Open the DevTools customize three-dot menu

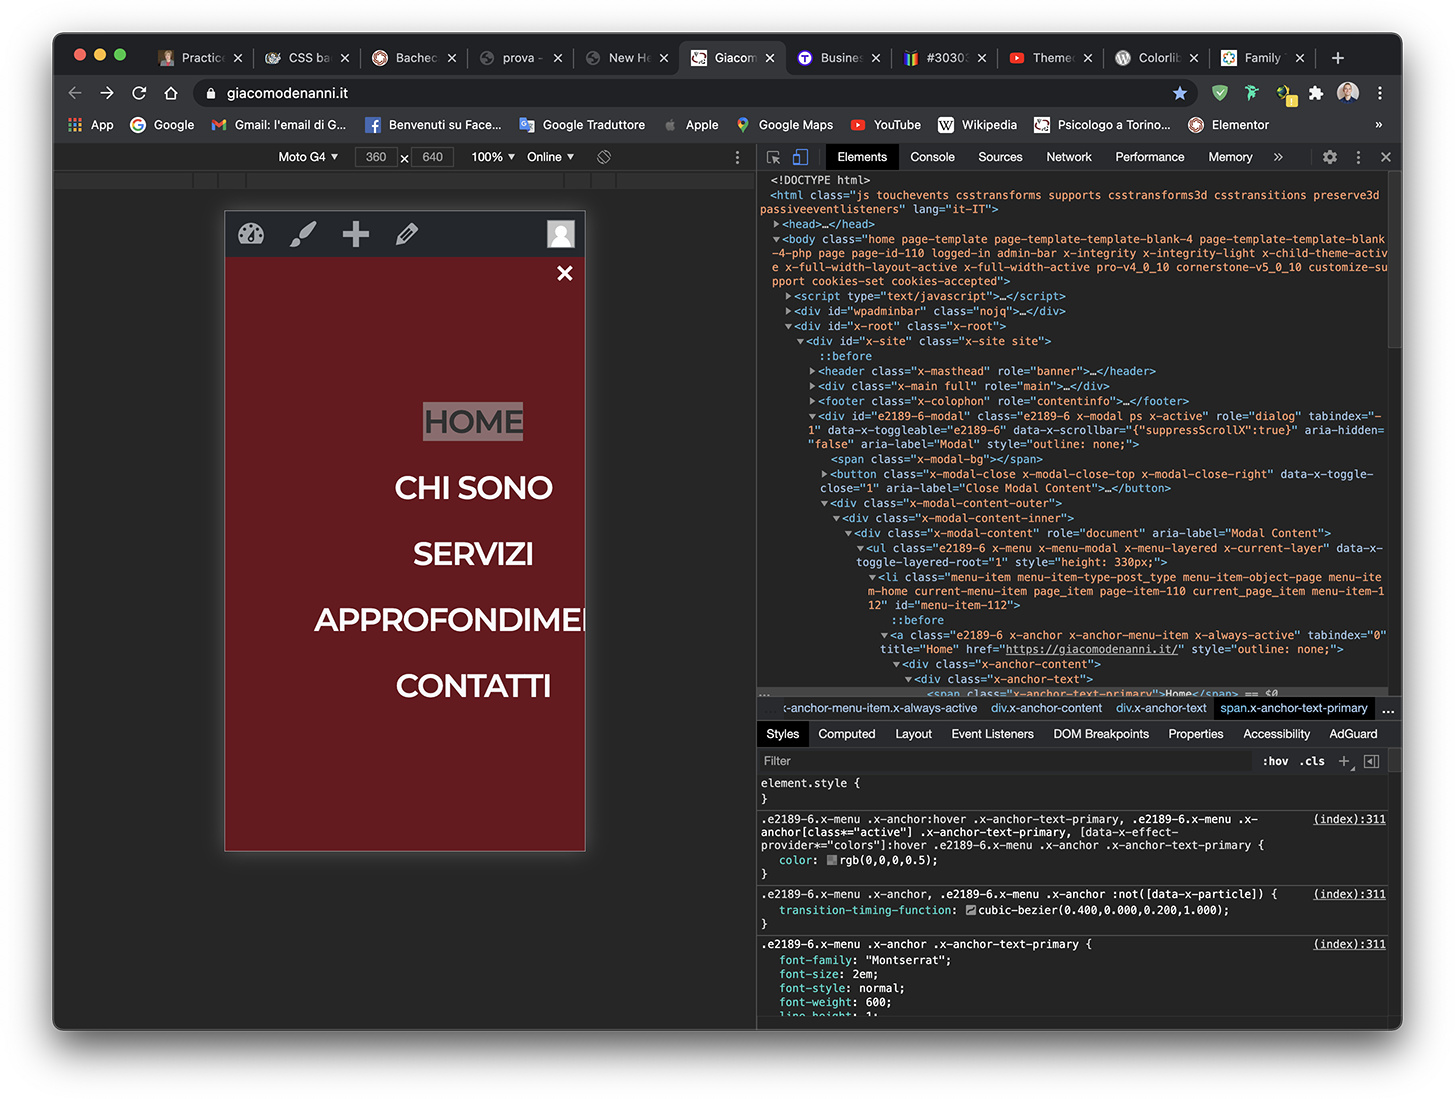(x=1358, y=157)
